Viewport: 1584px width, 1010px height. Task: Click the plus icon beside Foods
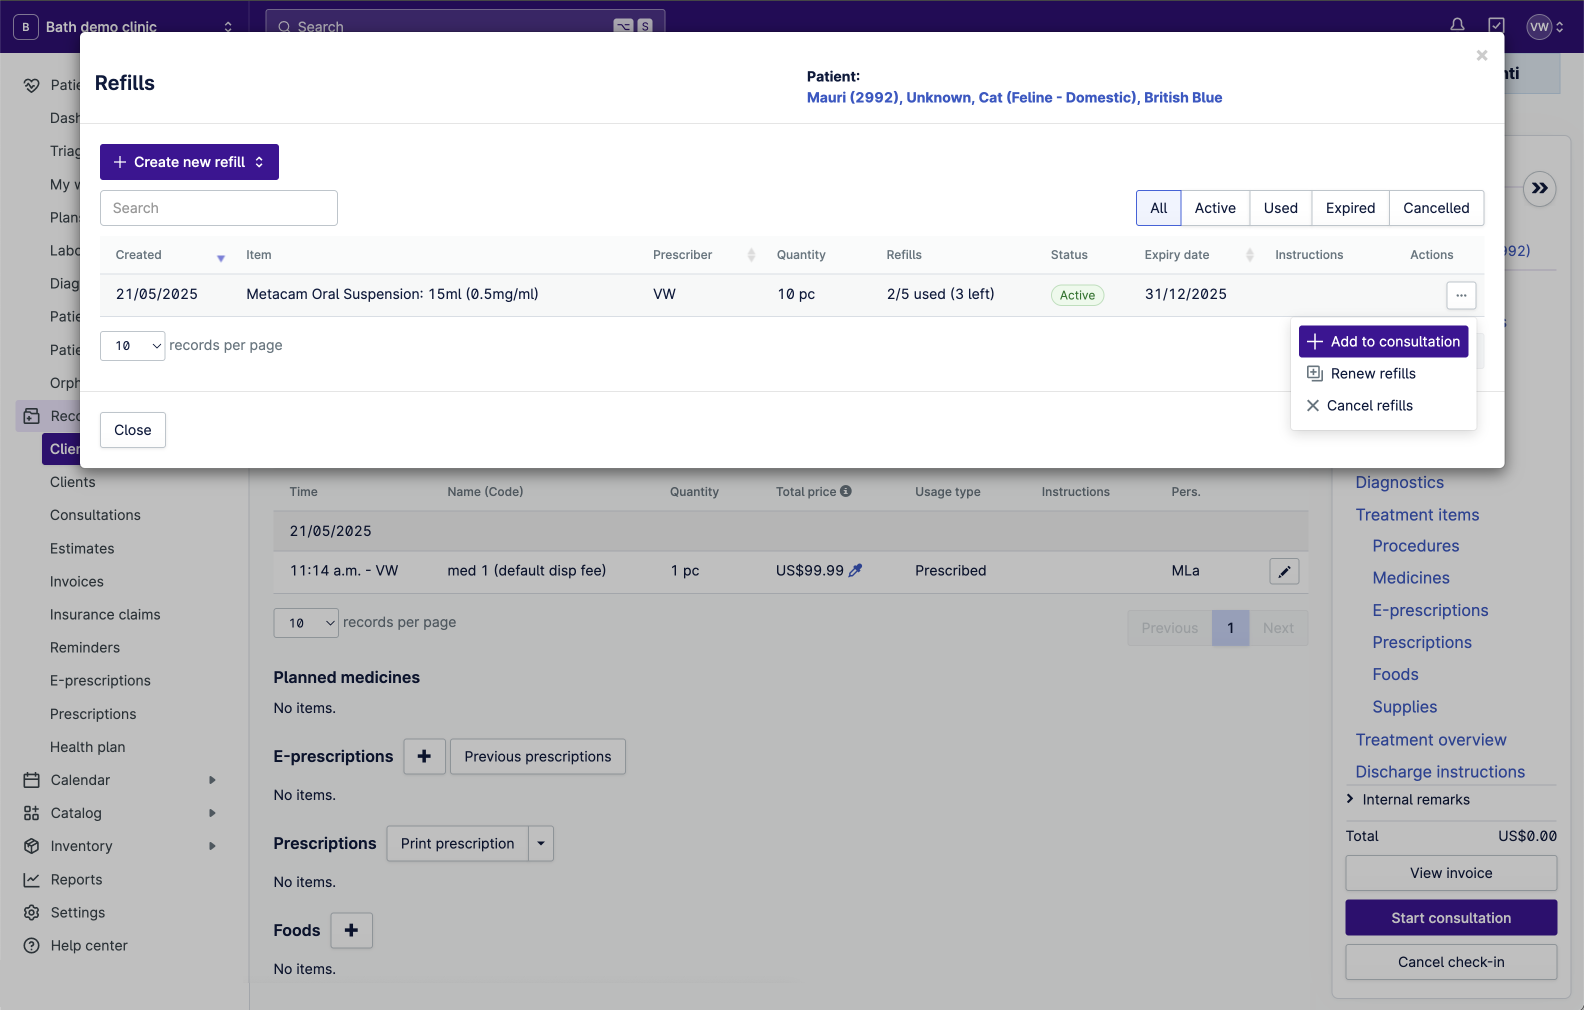[351, 931]
